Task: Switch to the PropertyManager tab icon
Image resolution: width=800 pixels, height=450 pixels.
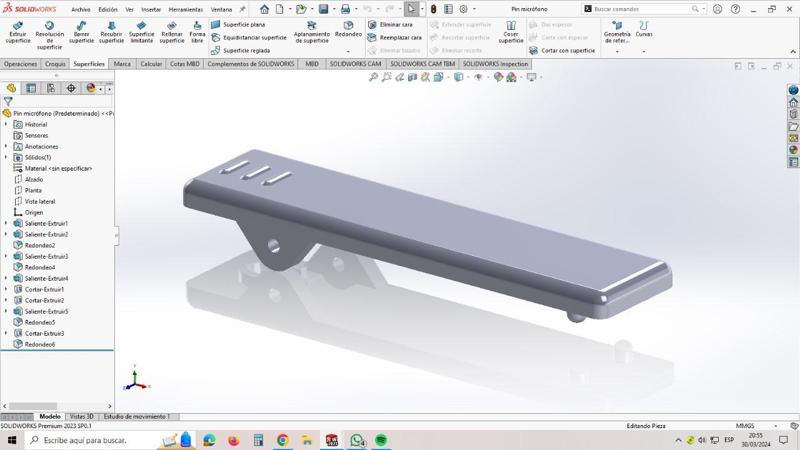Action: tap(31, 88)
